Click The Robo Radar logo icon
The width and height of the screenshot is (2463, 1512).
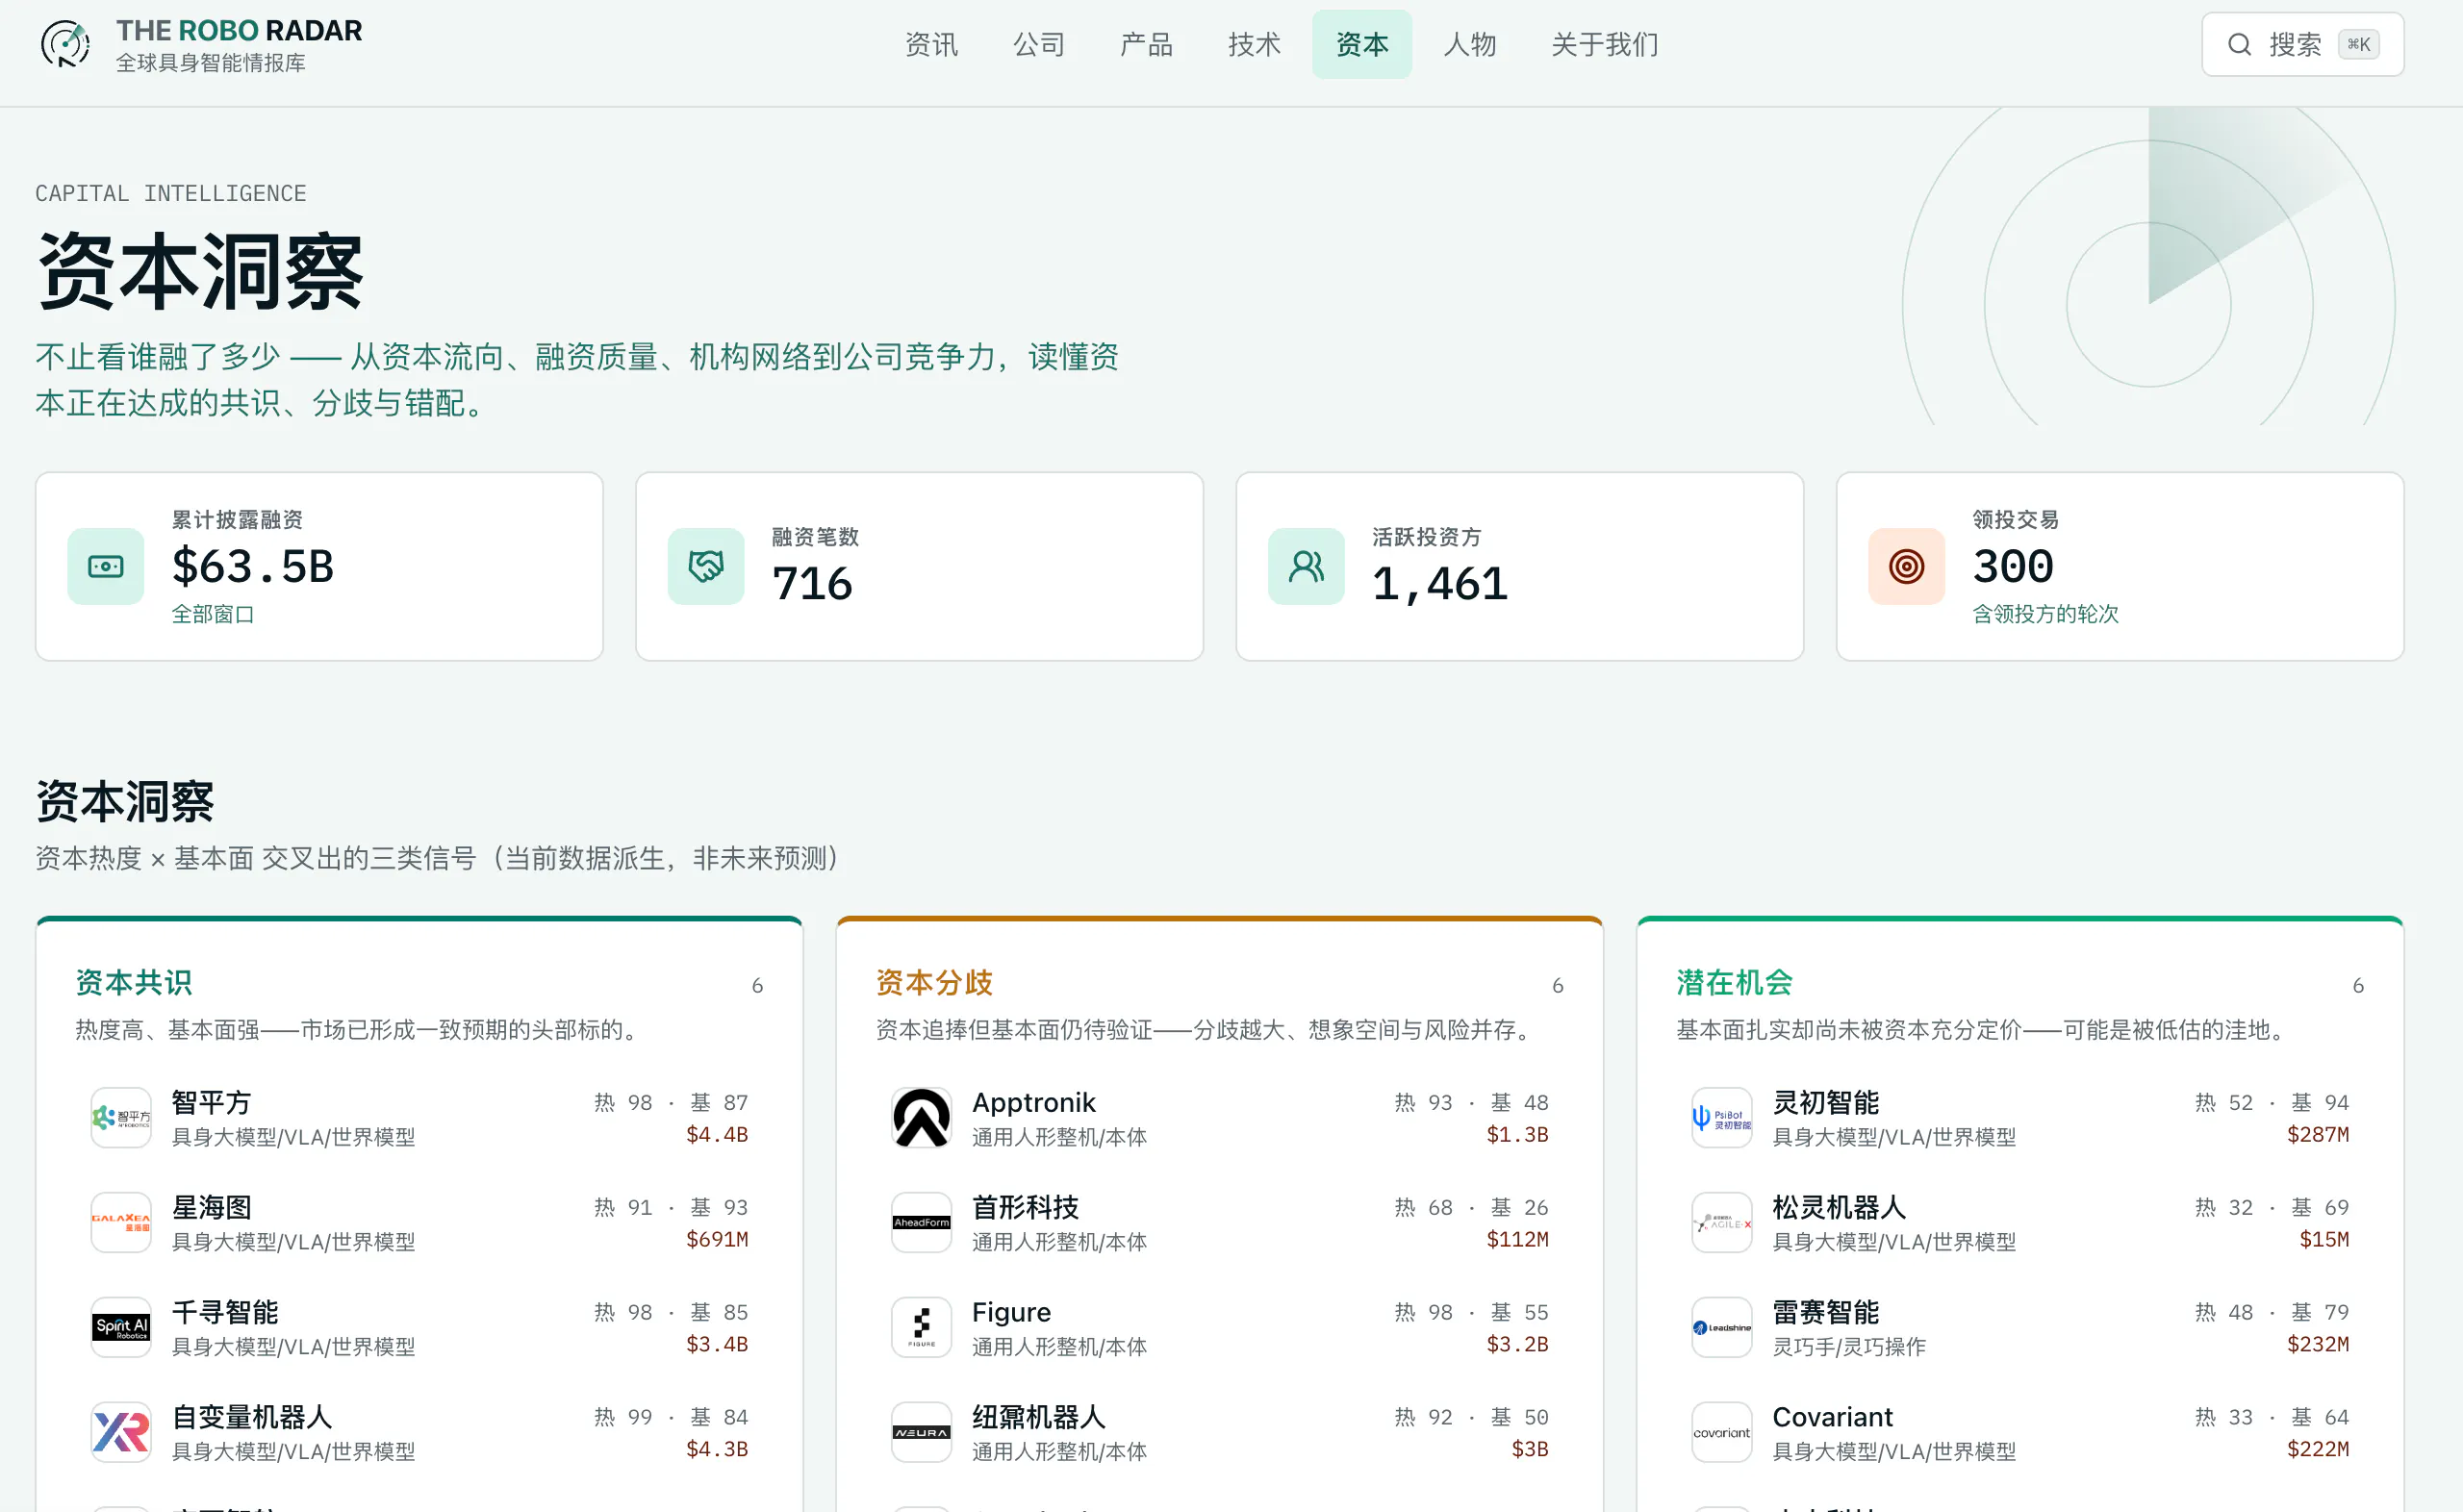66,45
